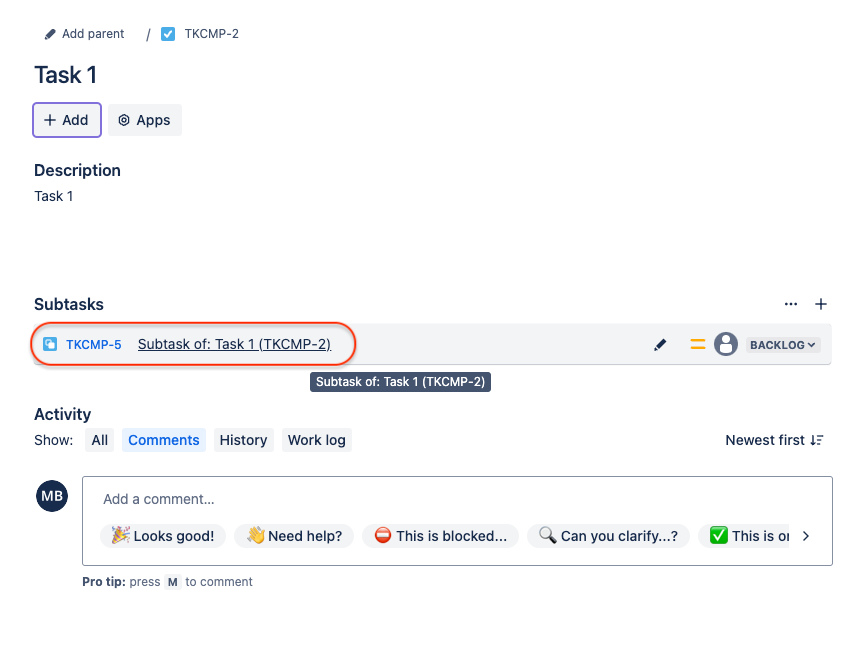The height and width of the screenshot is (656, 851).
Task: Open Subtasks panel options with the ellipsis icon
Action: click(x=791, y=304)
